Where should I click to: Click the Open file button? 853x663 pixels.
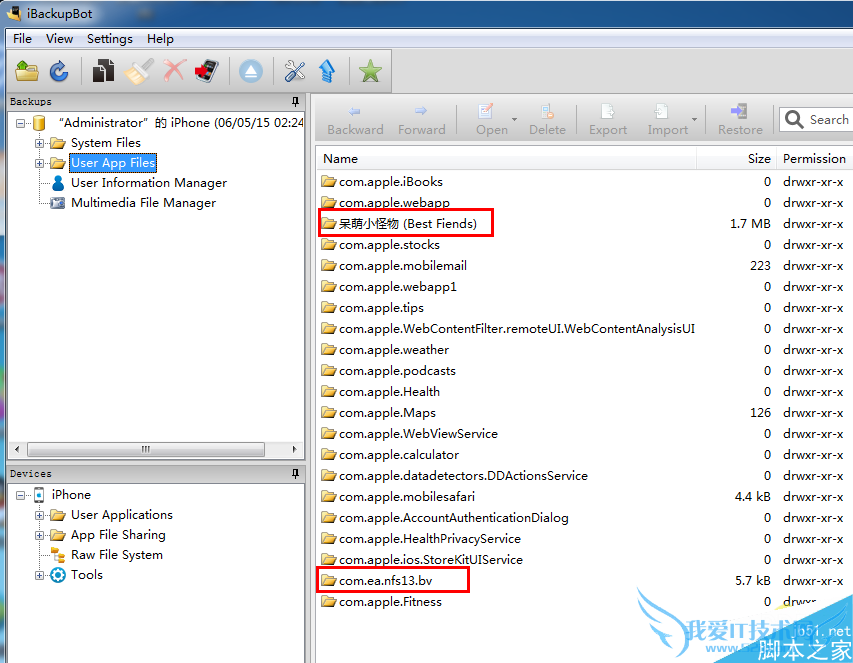(x=491, y=121)
